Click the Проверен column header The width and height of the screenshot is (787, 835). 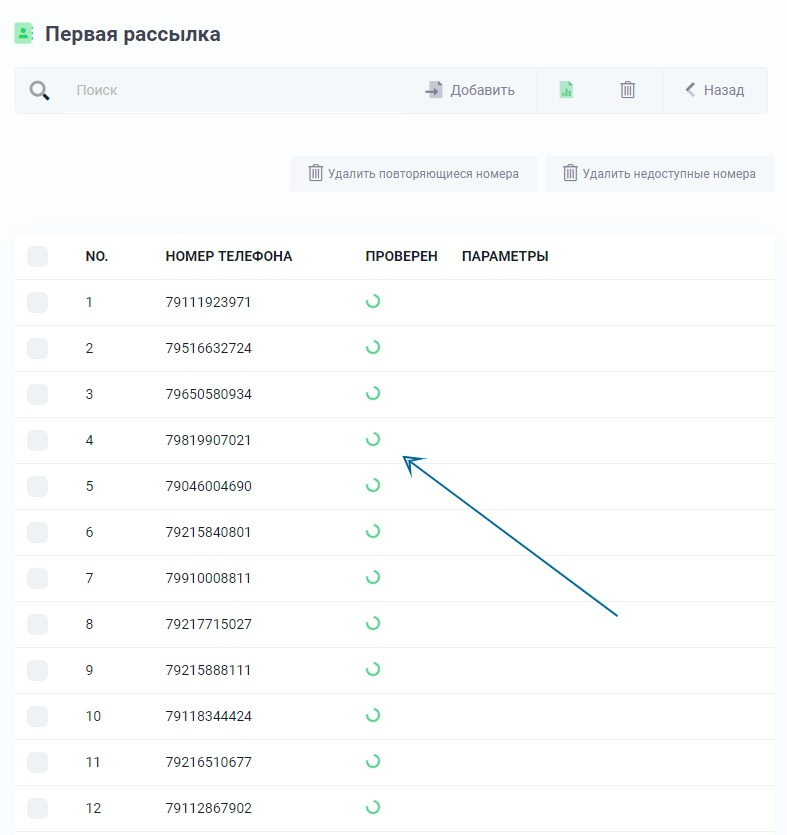pyautogui.click(x=401, y=256)
